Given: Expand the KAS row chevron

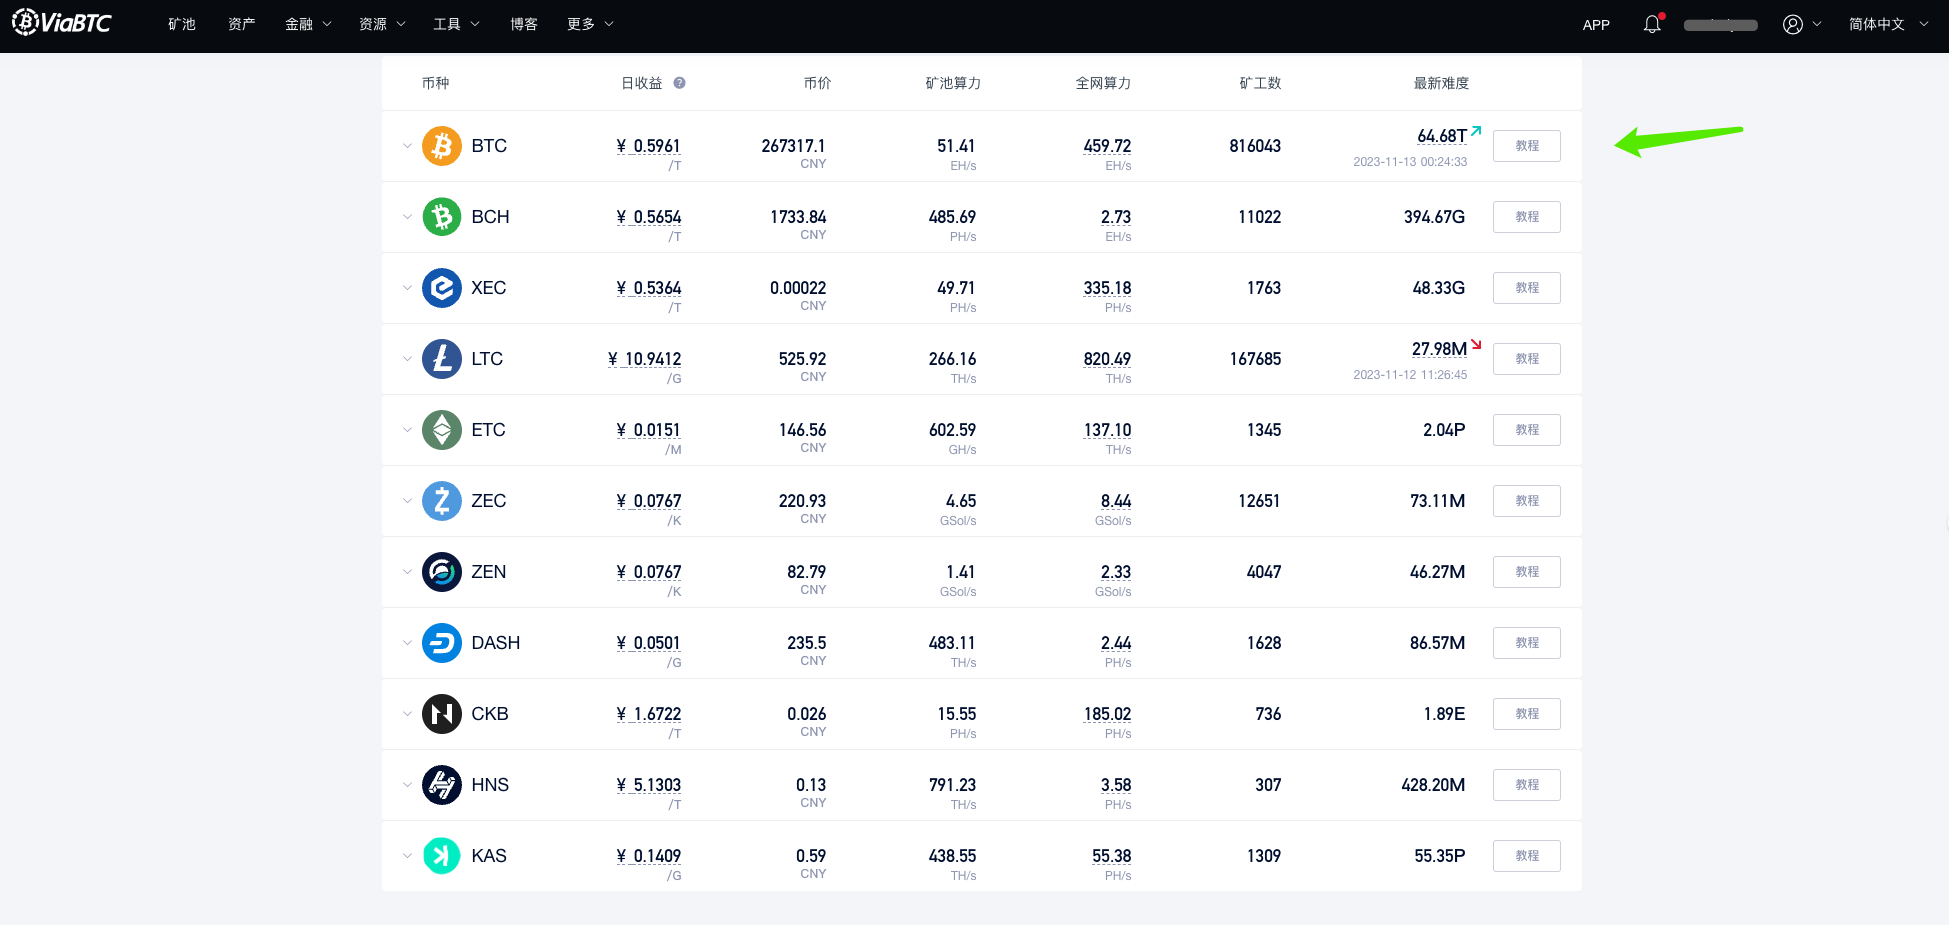Looking at the screenshot, I should (407, 856).
